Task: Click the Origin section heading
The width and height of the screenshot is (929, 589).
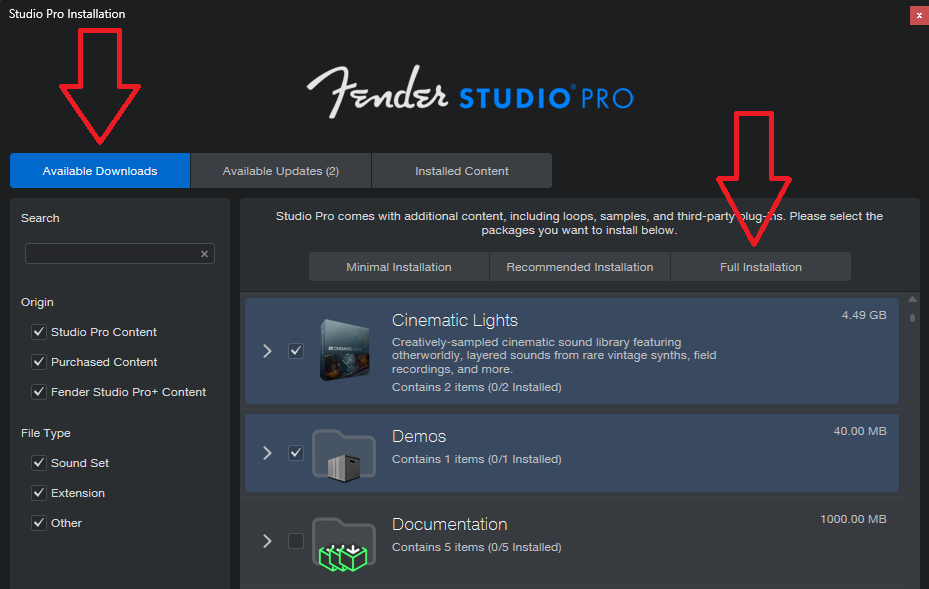Action: (x=37, y=302)
